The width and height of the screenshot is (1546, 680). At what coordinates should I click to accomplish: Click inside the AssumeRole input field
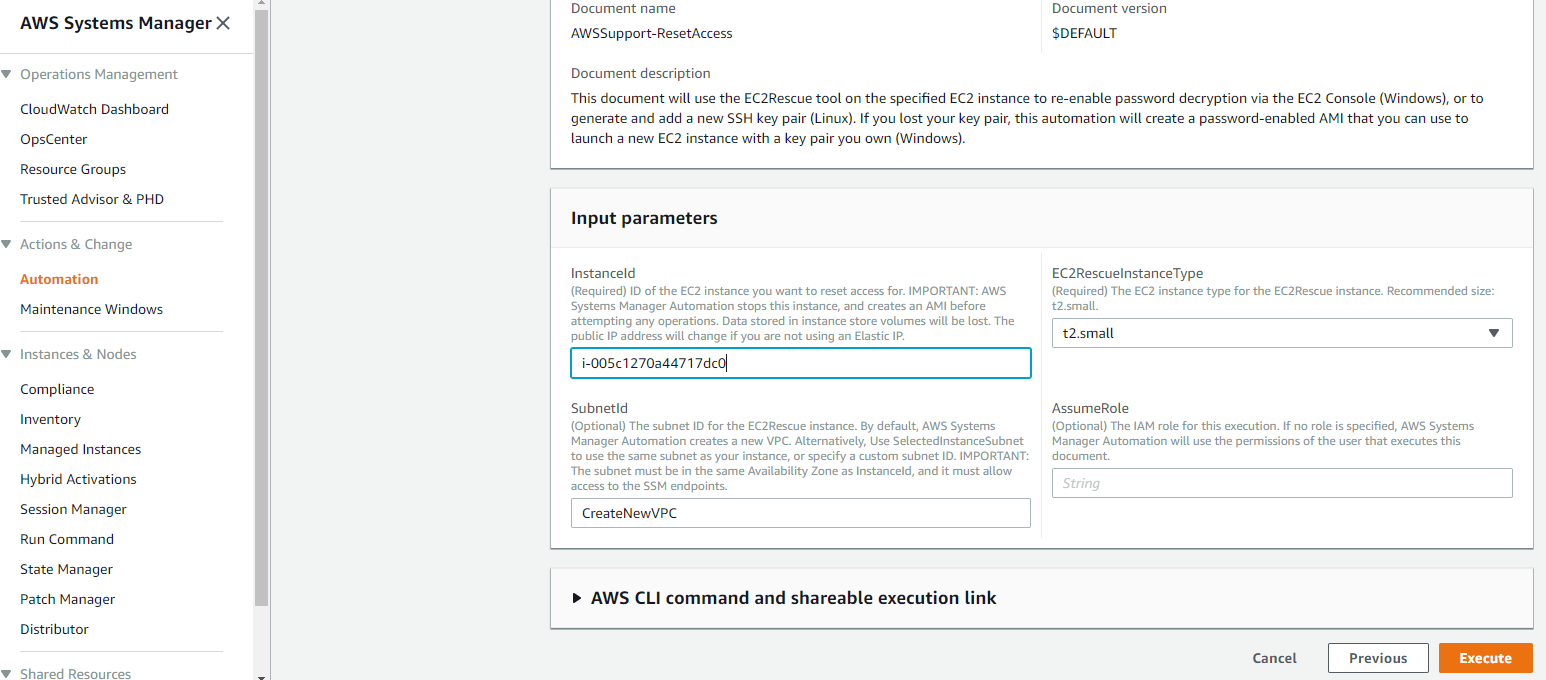click(1281, 482)
